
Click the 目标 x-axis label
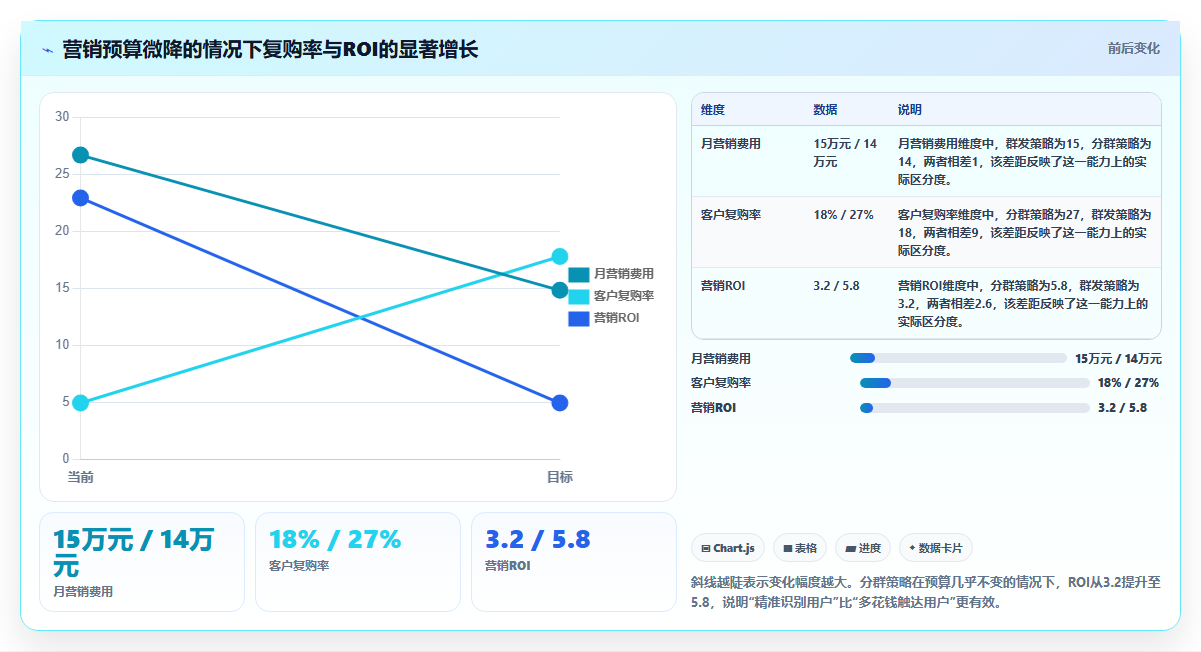560,477
